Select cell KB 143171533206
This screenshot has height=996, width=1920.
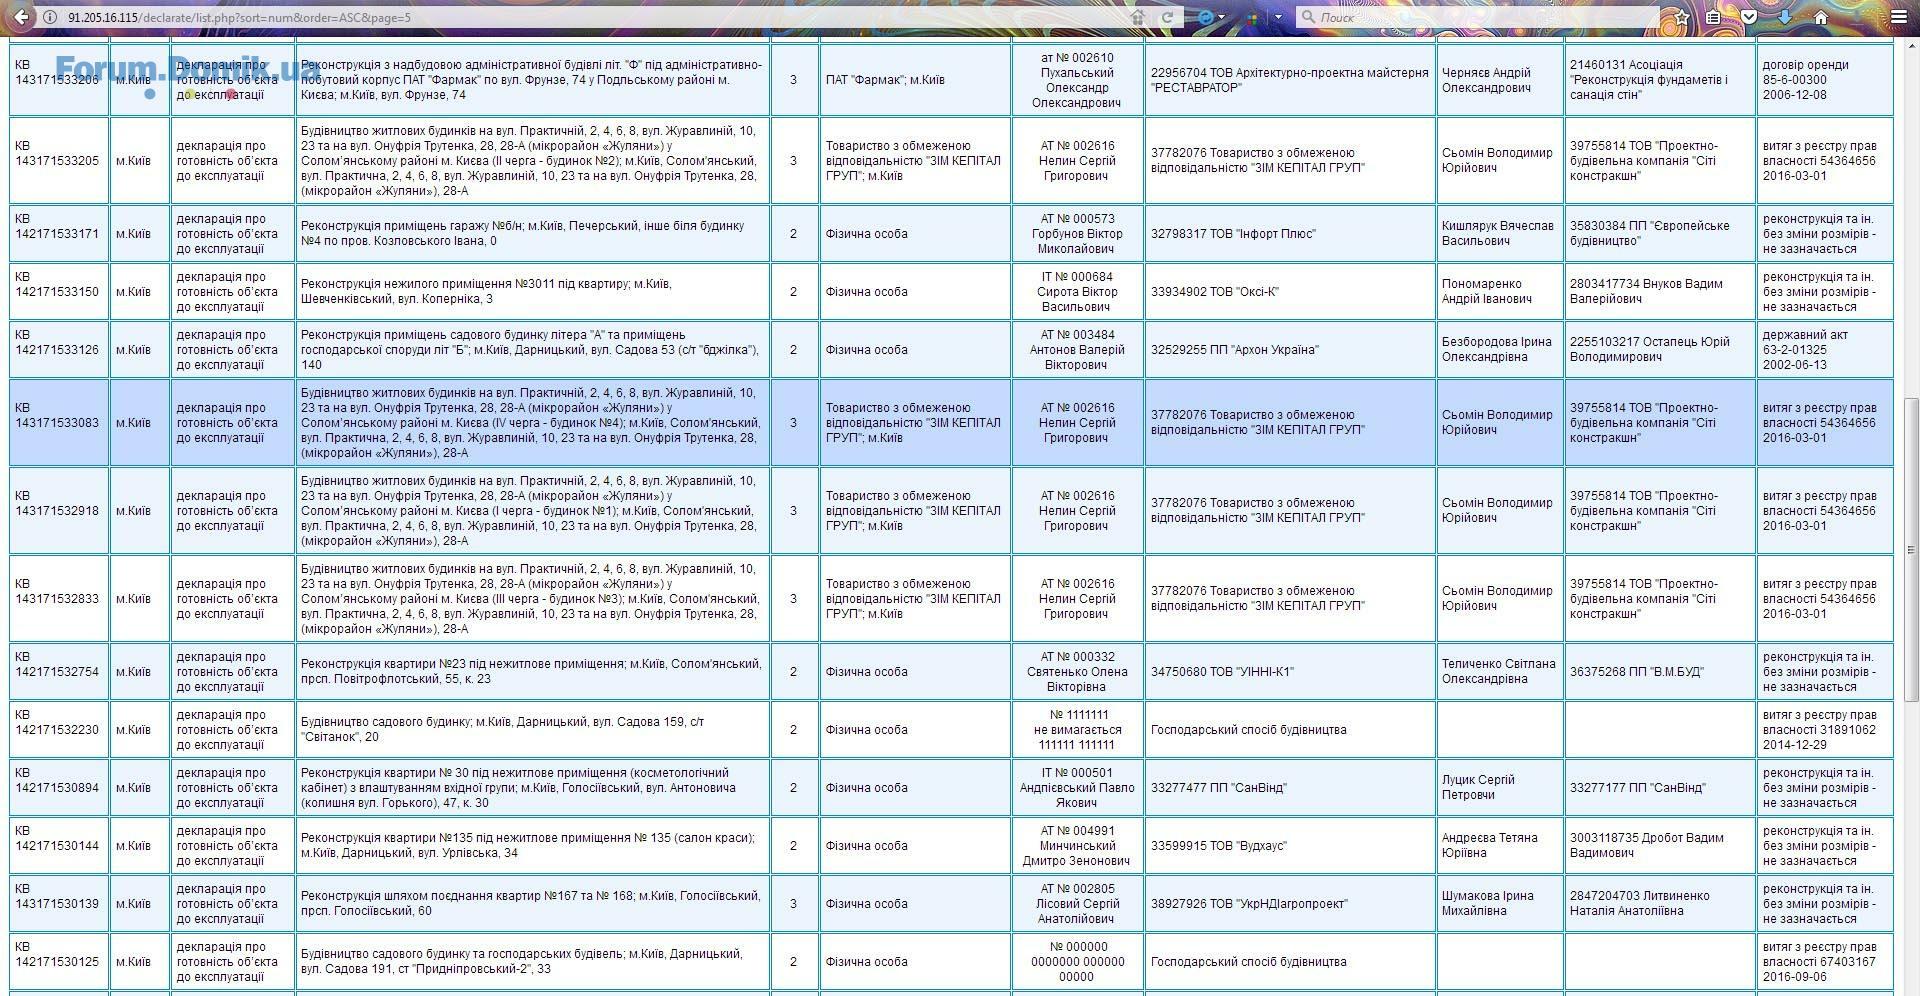tap(59, 80)
